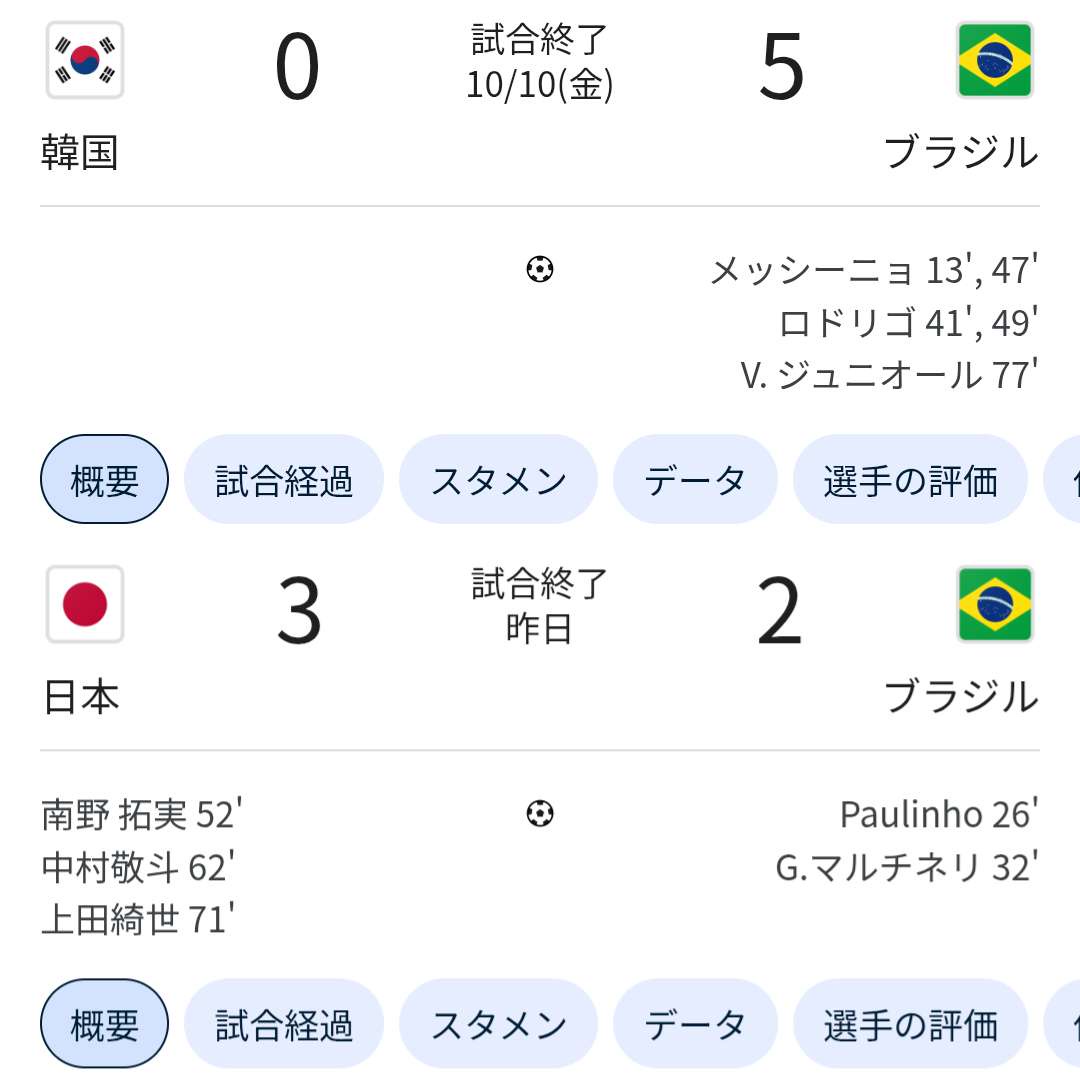Show 選手の評価 tab for Japan–Brazil match
The width and height of the screenshot is (1080, 1077).
tap(910, 1024)
